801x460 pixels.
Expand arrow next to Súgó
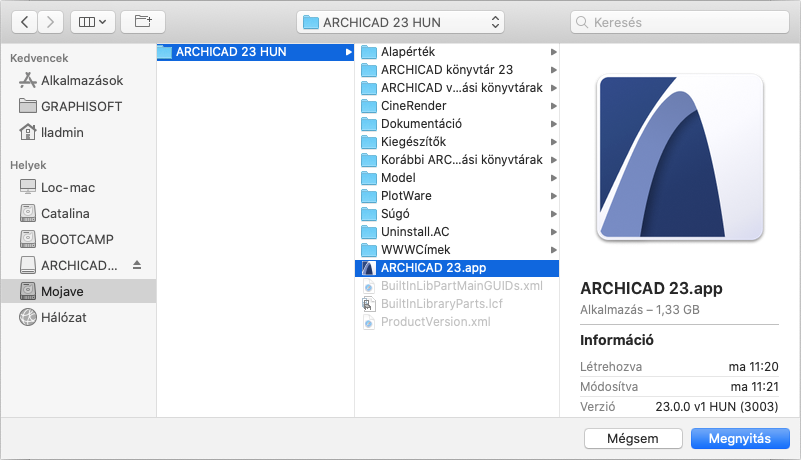coord(554,214)
